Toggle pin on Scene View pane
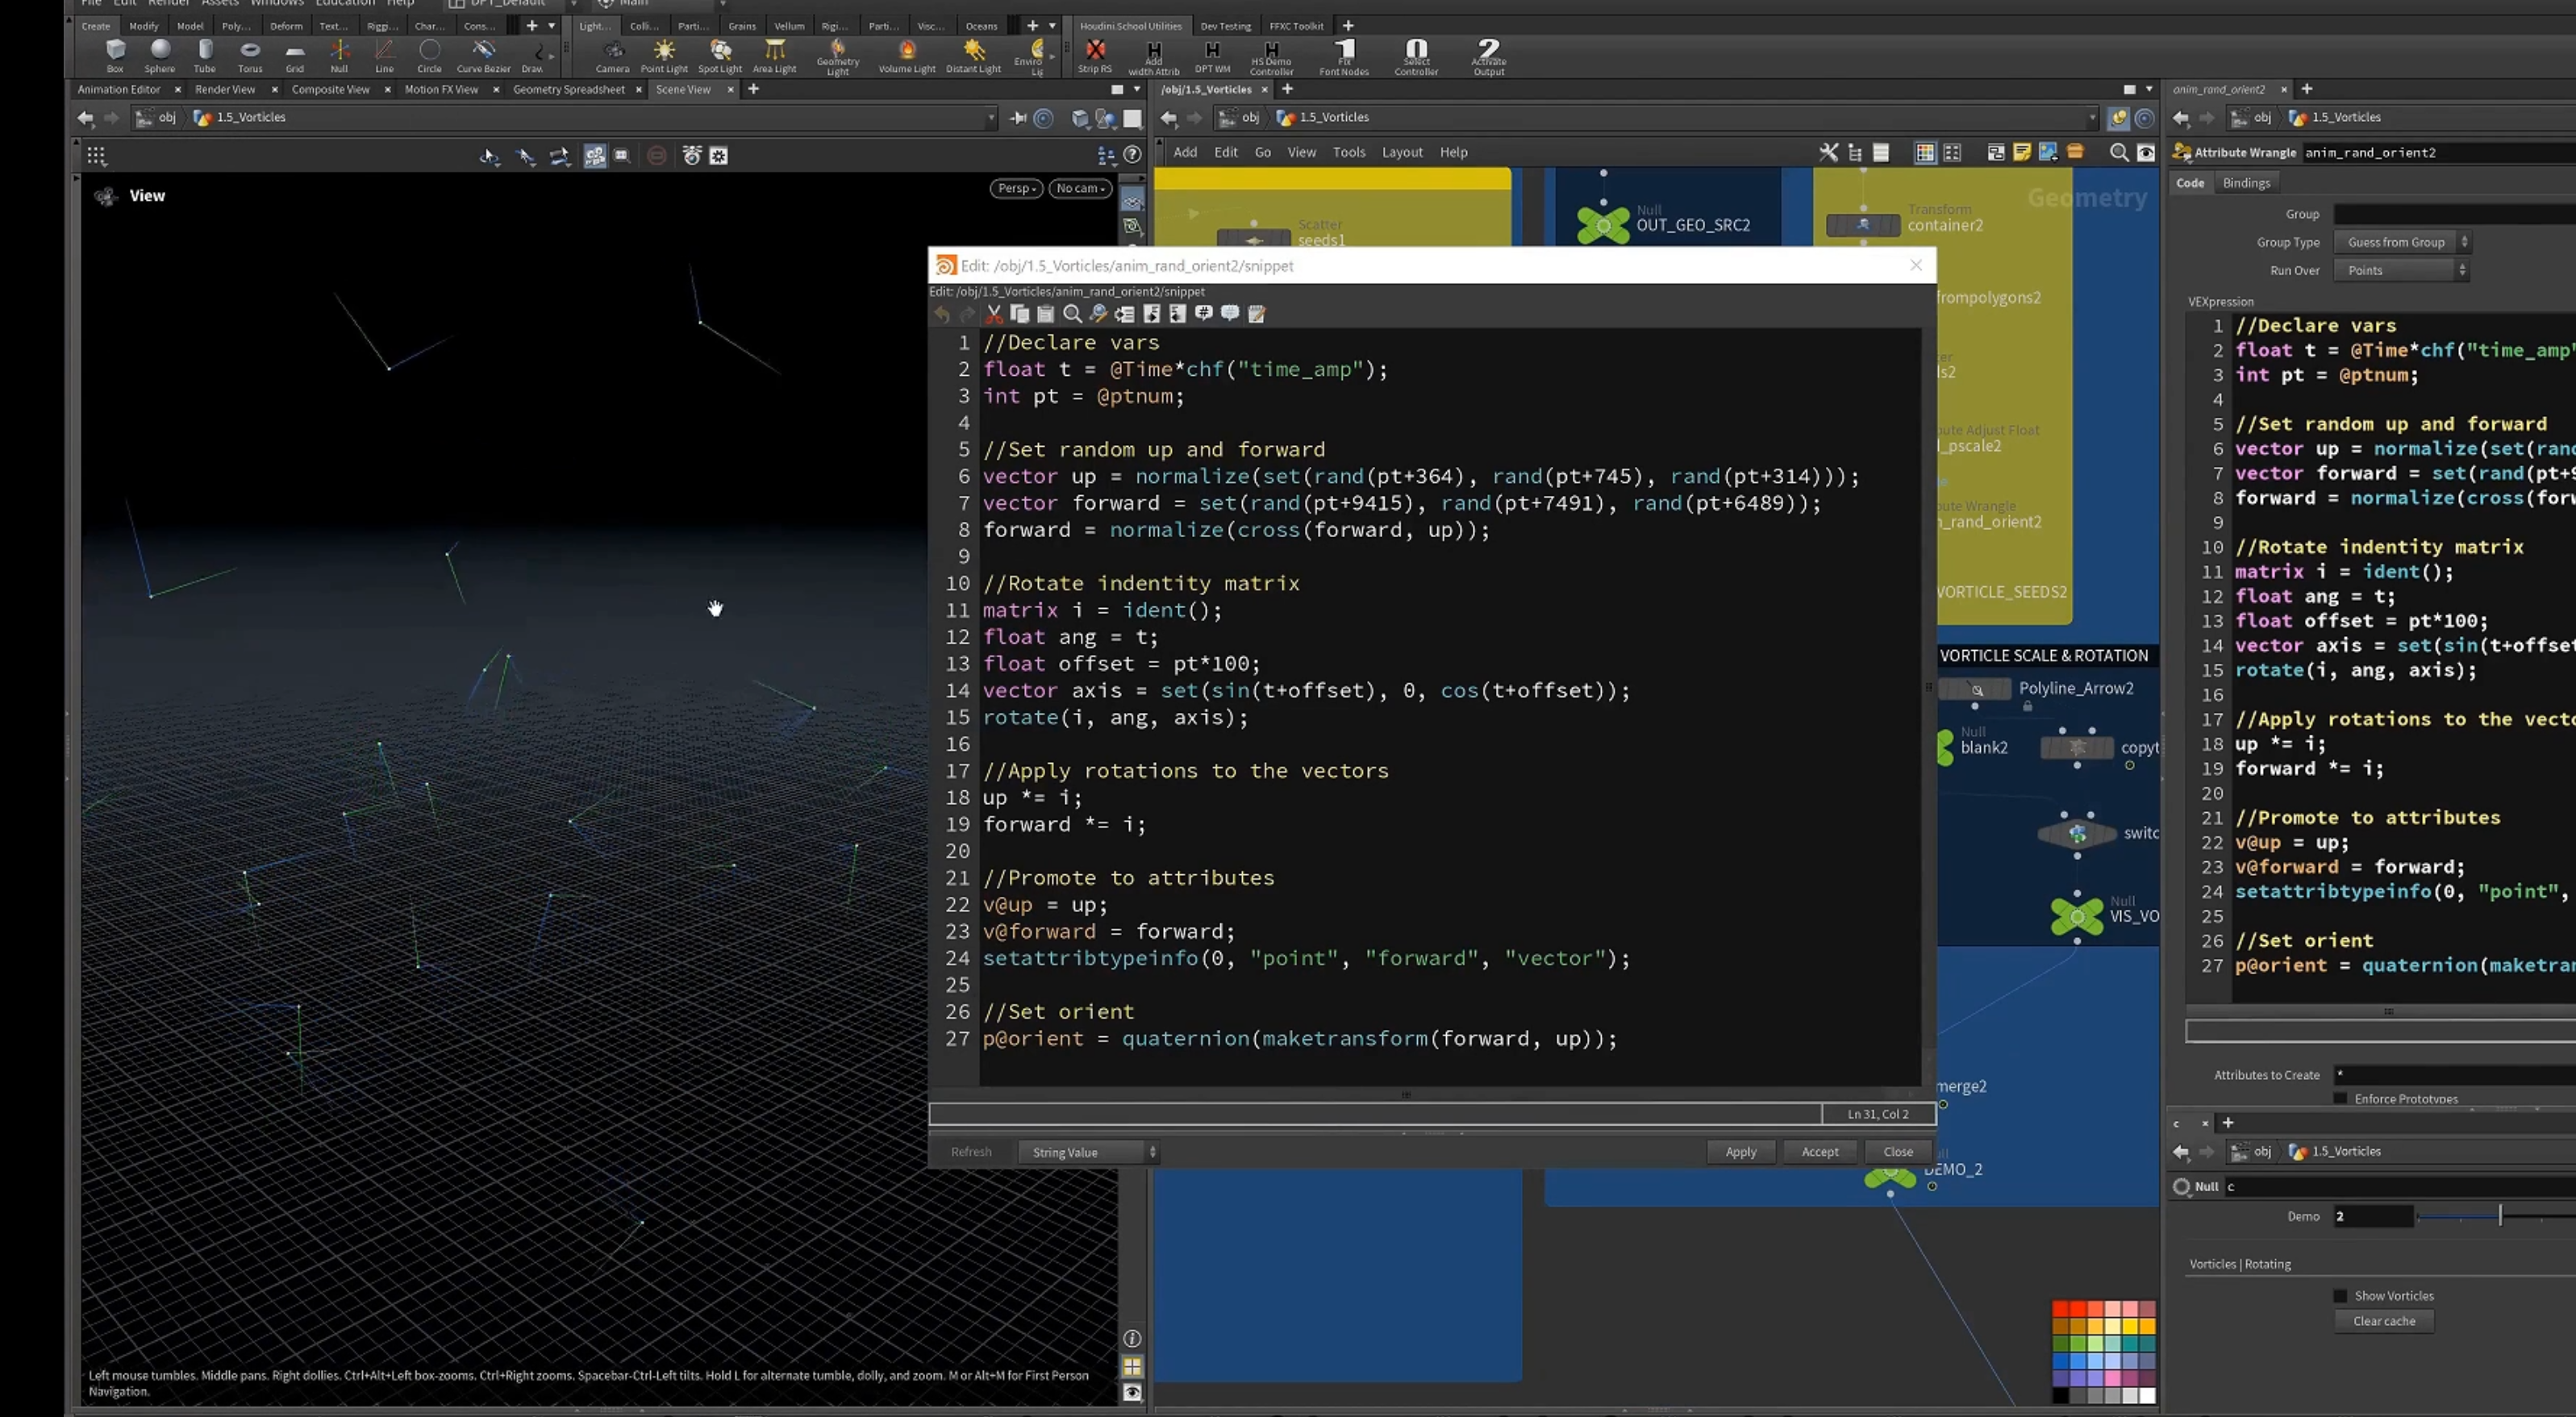The height and width of the screenshot is (1417, 2576). pos(1018,118)
